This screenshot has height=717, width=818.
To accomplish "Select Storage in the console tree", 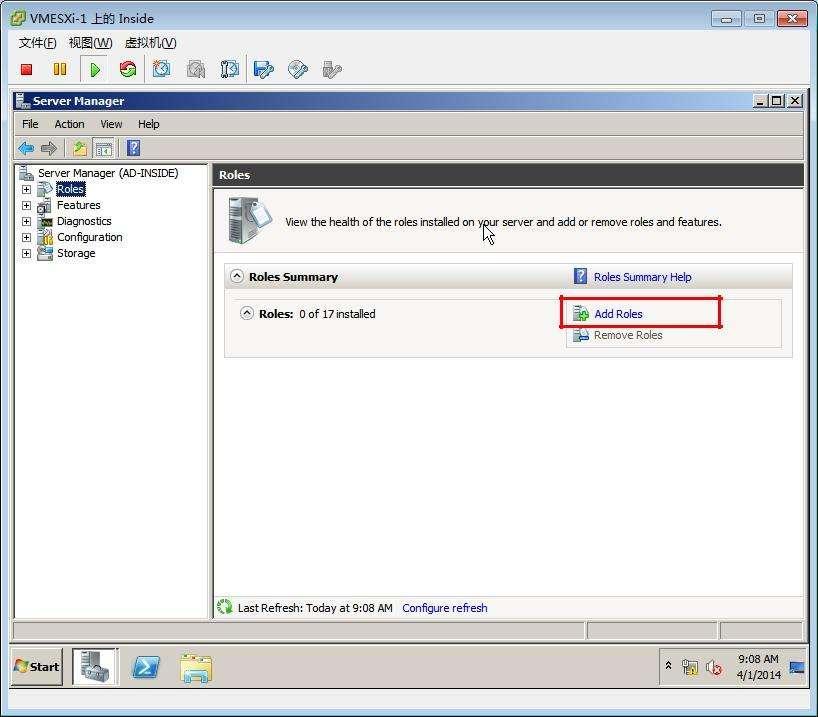I will coord(76,253).
